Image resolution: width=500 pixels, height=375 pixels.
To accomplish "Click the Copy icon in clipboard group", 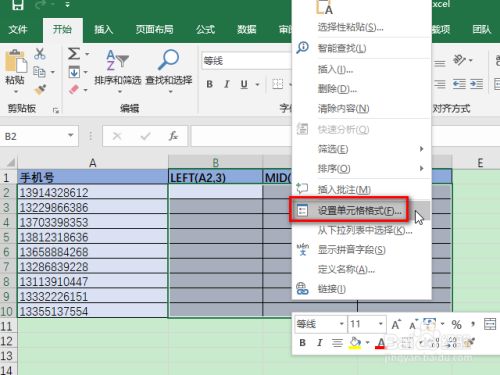I will pyautogui.click(x=39, y=72).
